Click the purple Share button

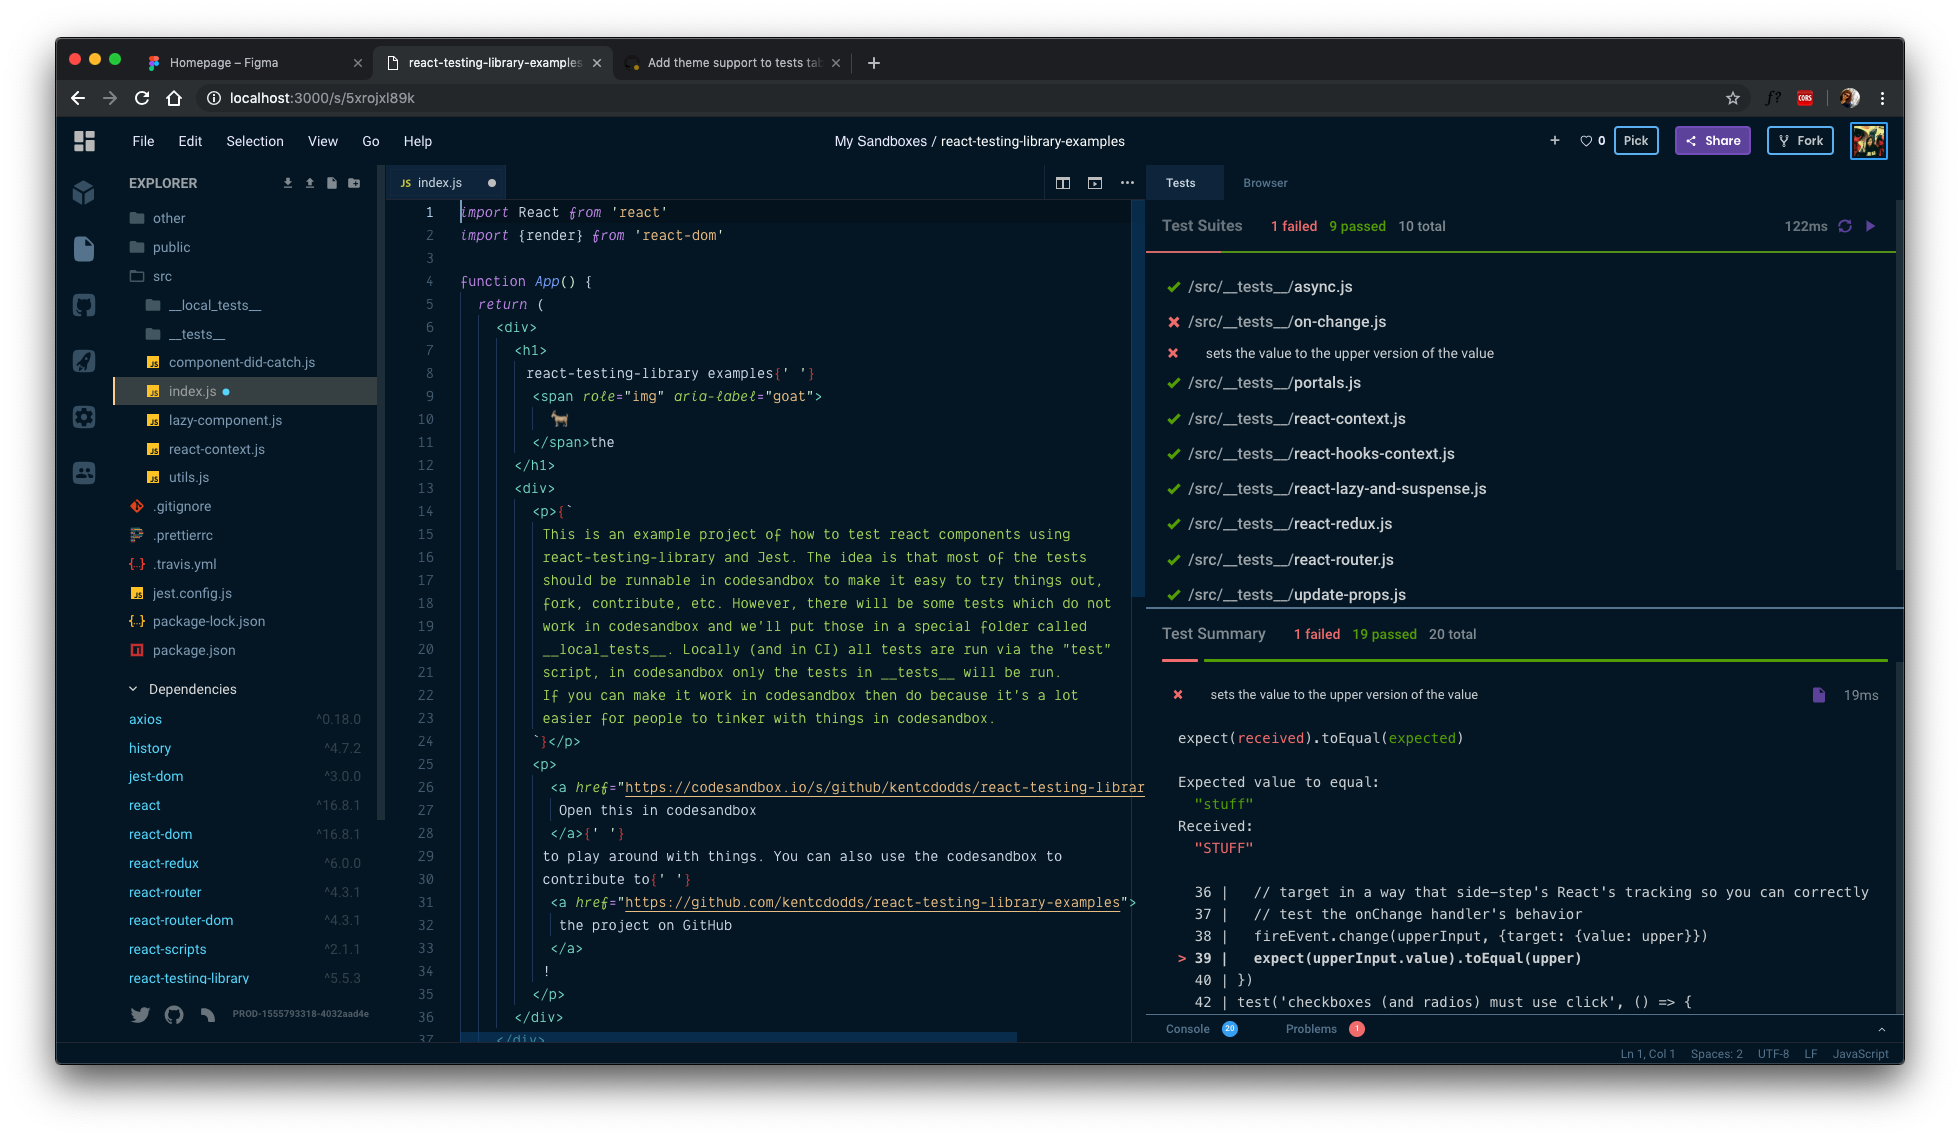pos(1713,141)
